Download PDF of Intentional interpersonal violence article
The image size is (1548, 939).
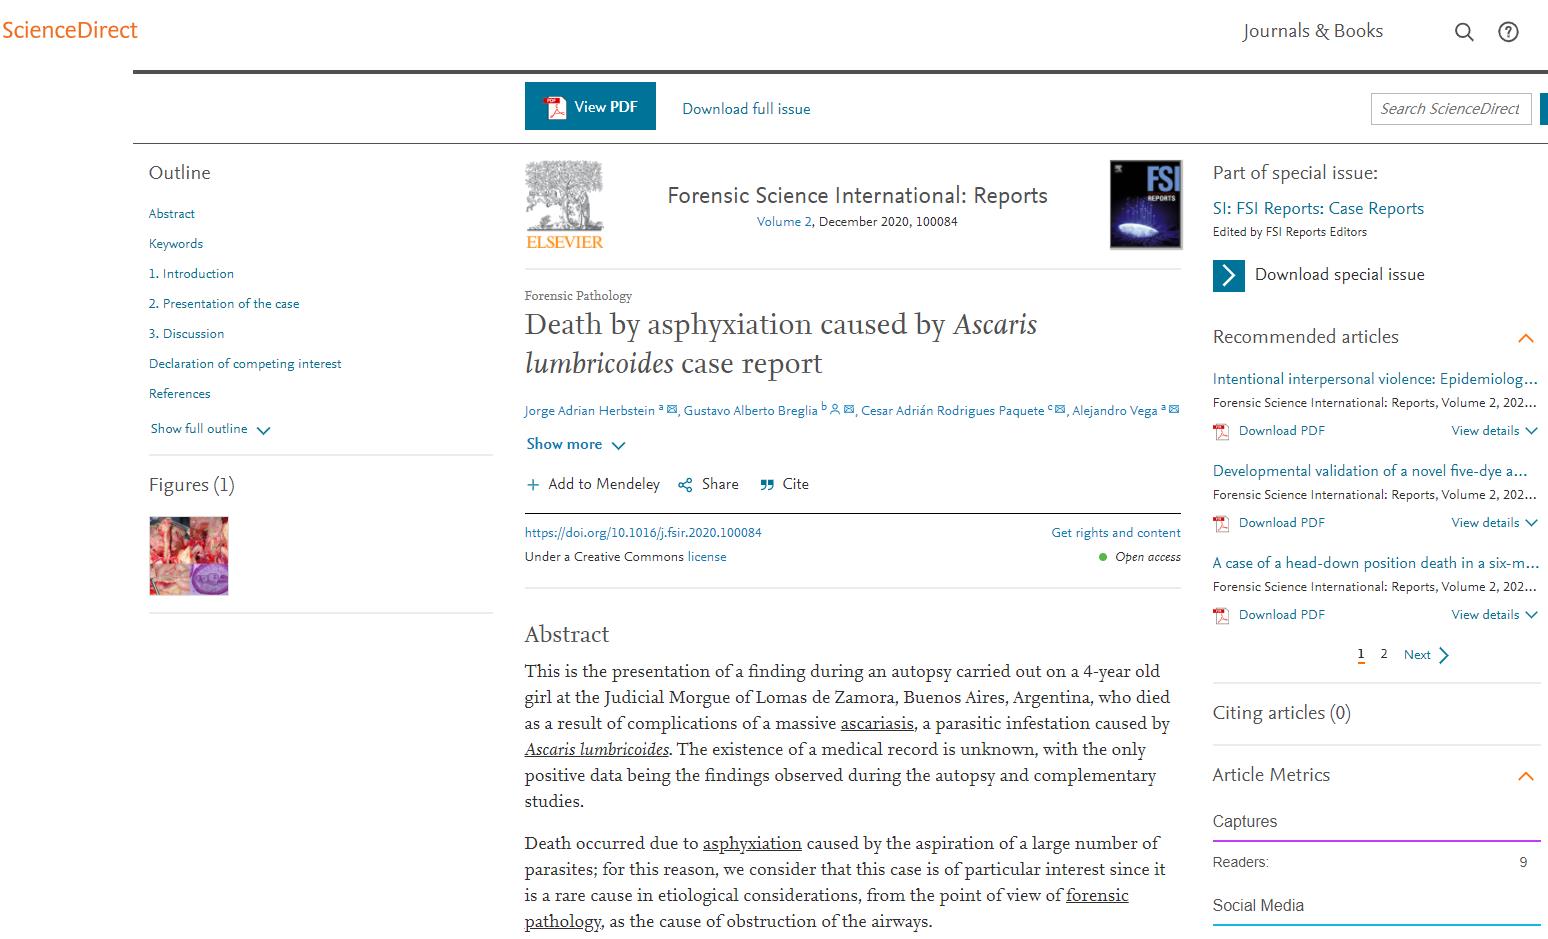click(1280, 431)
